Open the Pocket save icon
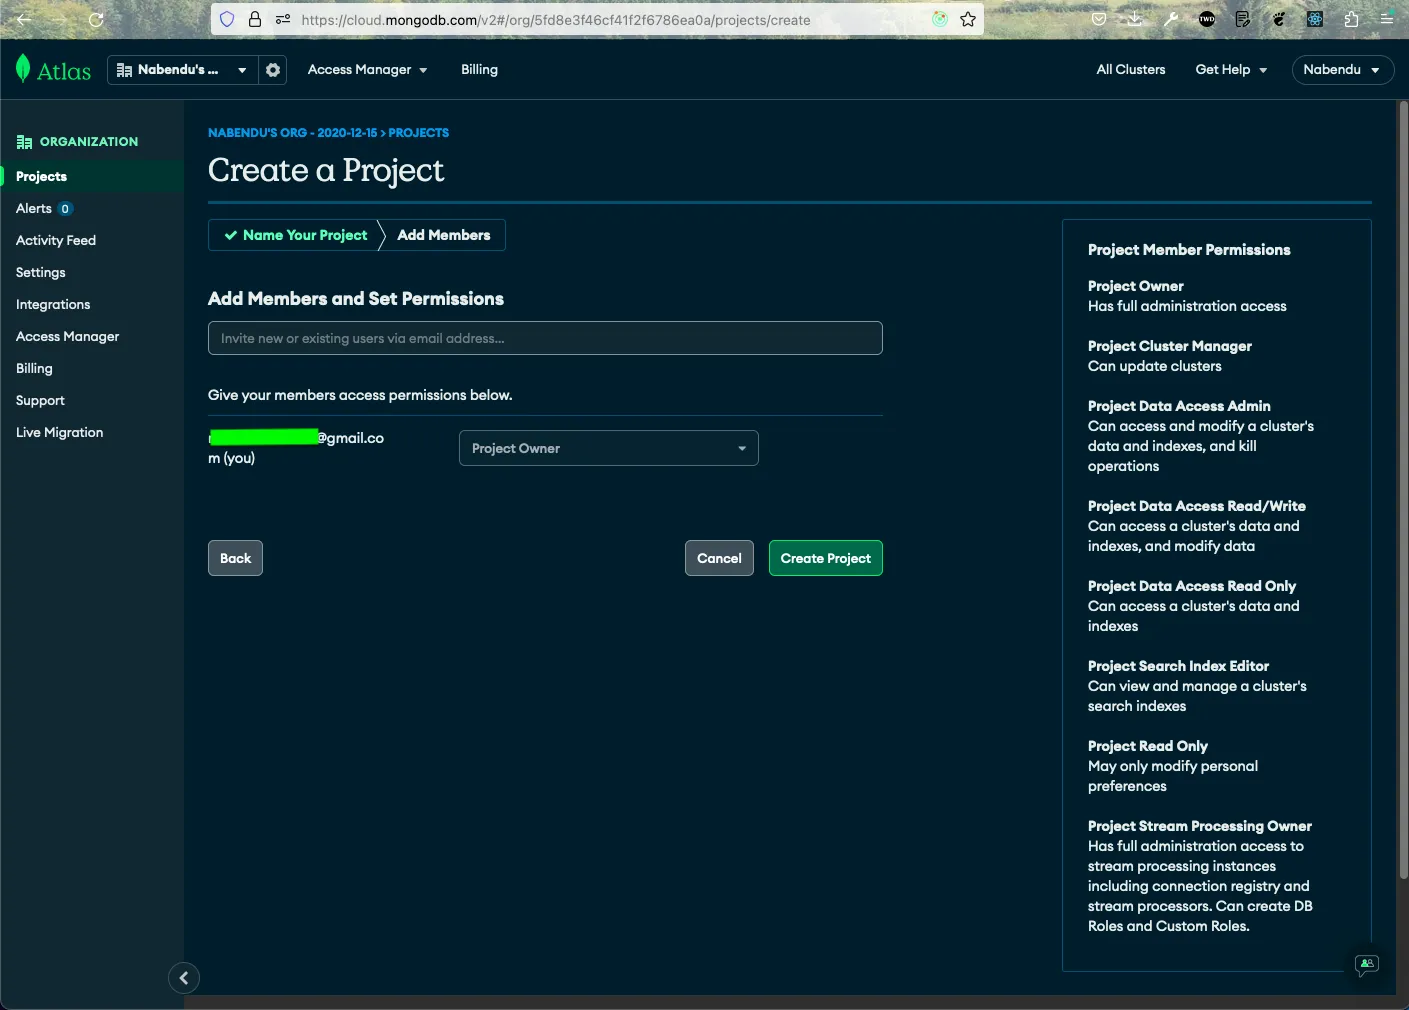The height and width of the screenshot is (1010, 1409). pyautogui.click(x=1099, y=19)
